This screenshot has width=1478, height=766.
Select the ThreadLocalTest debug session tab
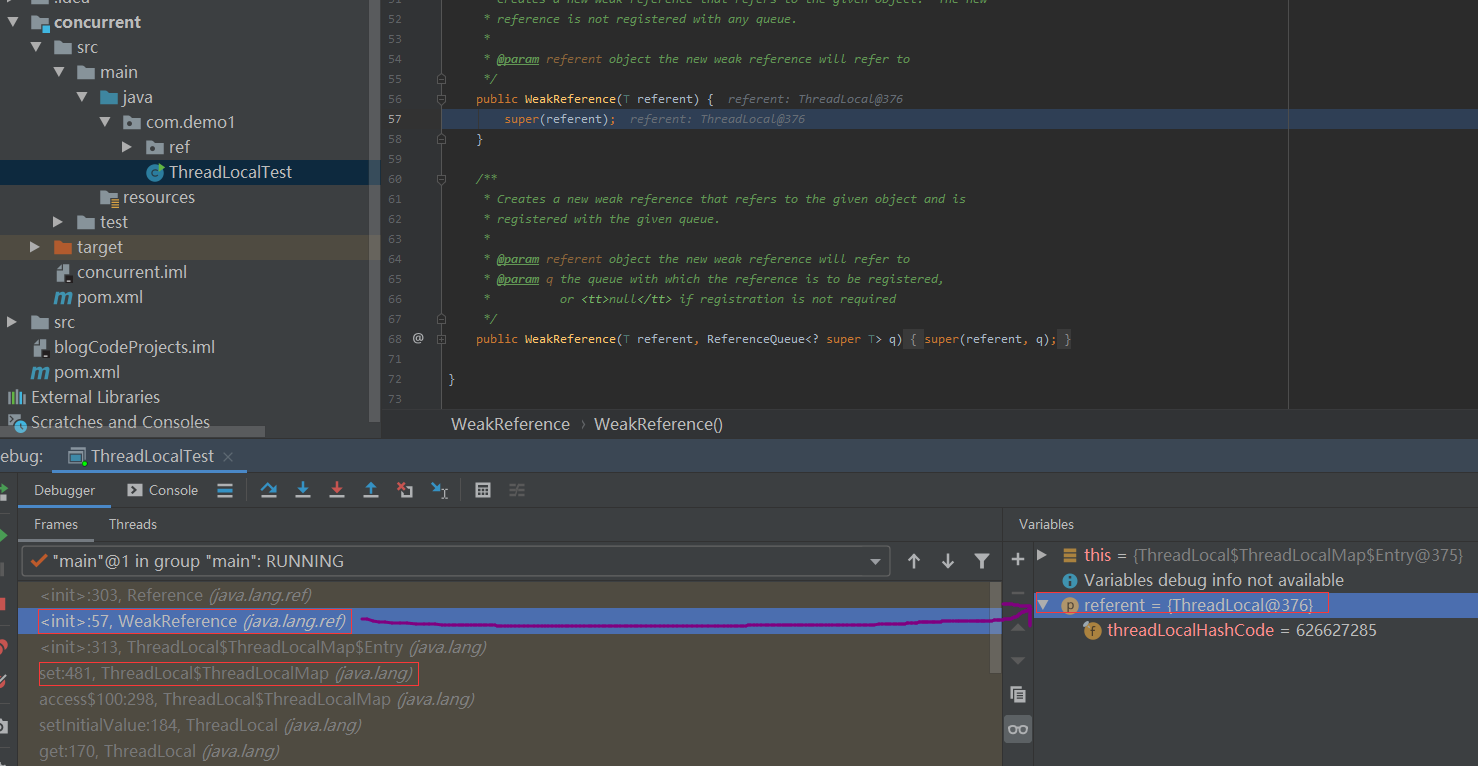point(150,456)
